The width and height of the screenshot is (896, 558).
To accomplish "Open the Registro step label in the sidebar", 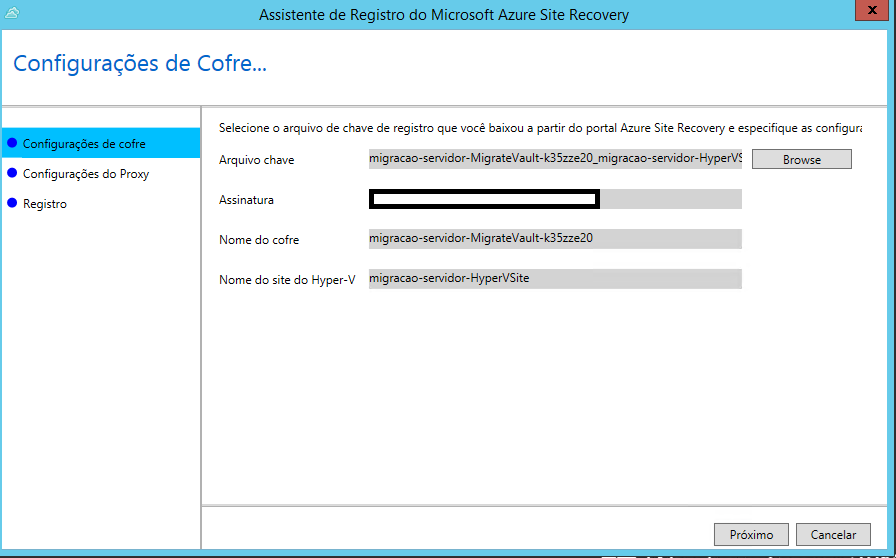I will [x=45, y=204].
